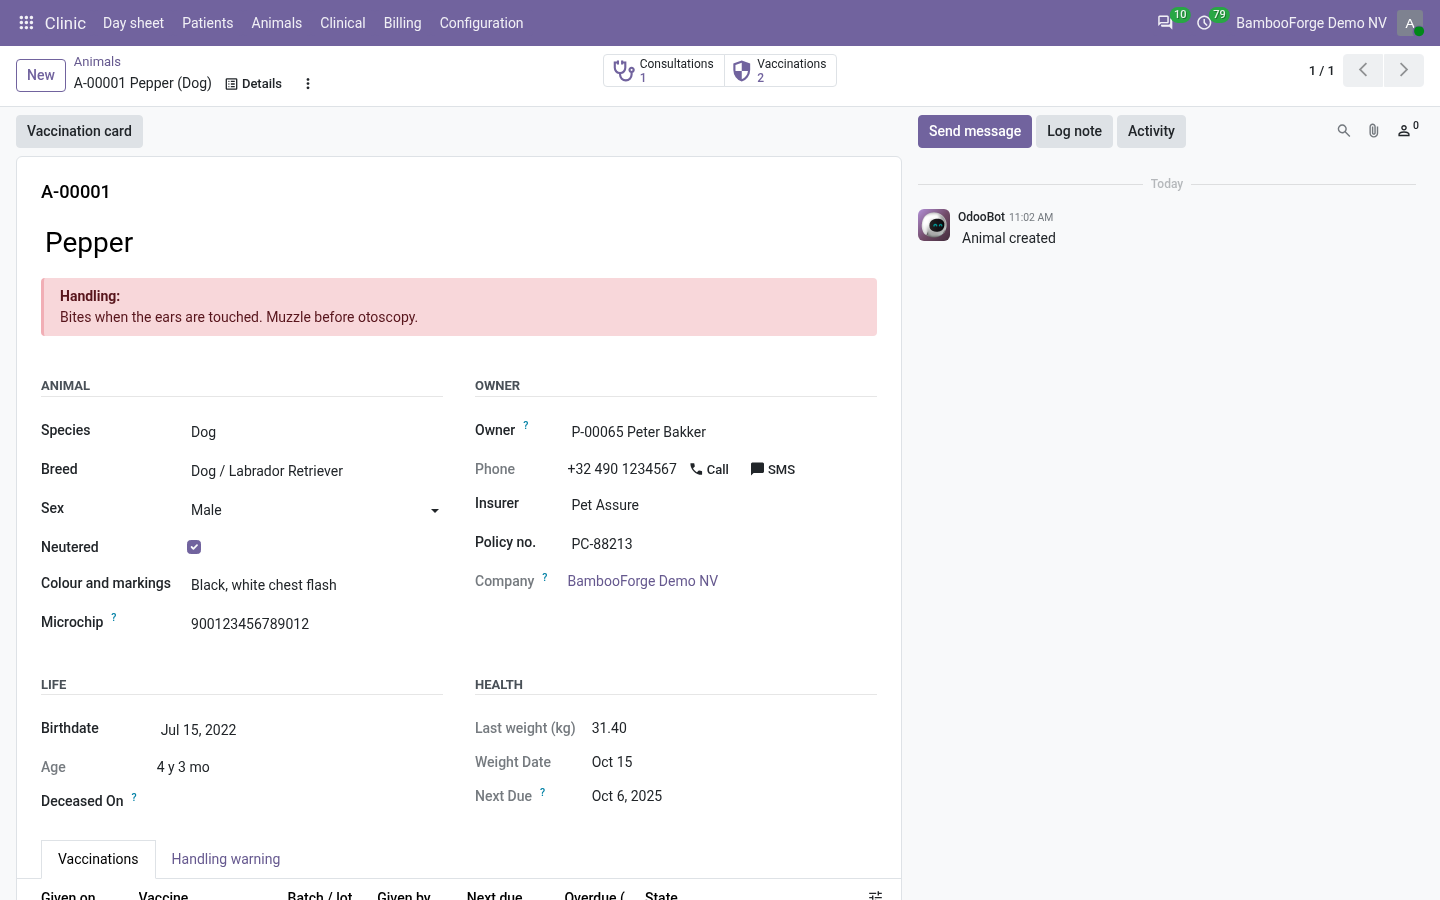
Task: Open the conversations icon with badge 10
Action: click(x=1165, y=23)
